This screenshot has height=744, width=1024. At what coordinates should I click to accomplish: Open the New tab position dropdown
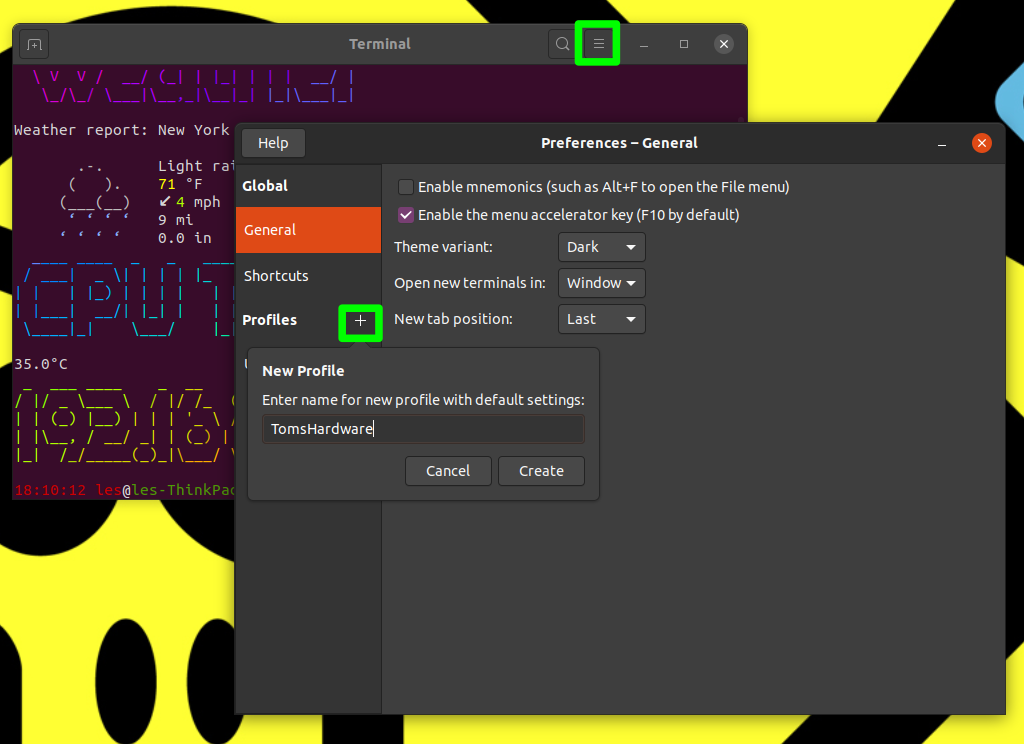coord(601,319)
